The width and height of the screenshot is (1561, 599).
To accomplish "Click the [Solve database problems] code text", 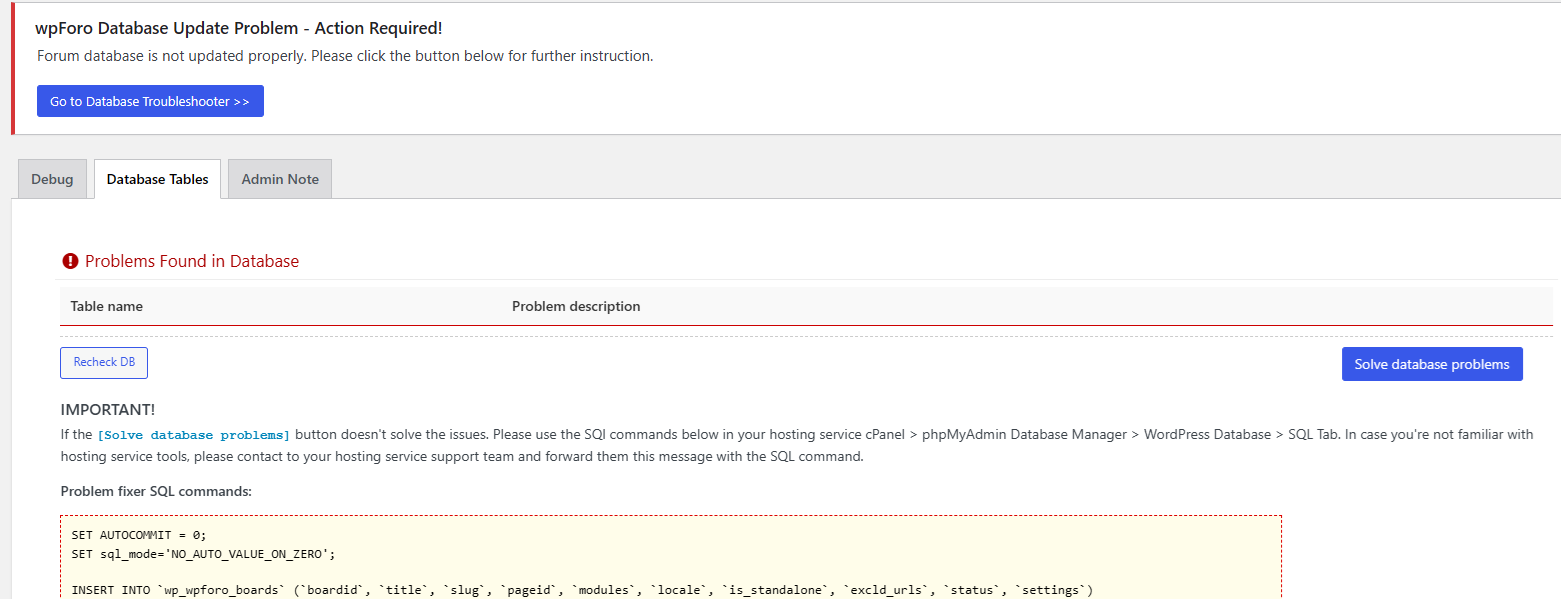I will [194, 435].
